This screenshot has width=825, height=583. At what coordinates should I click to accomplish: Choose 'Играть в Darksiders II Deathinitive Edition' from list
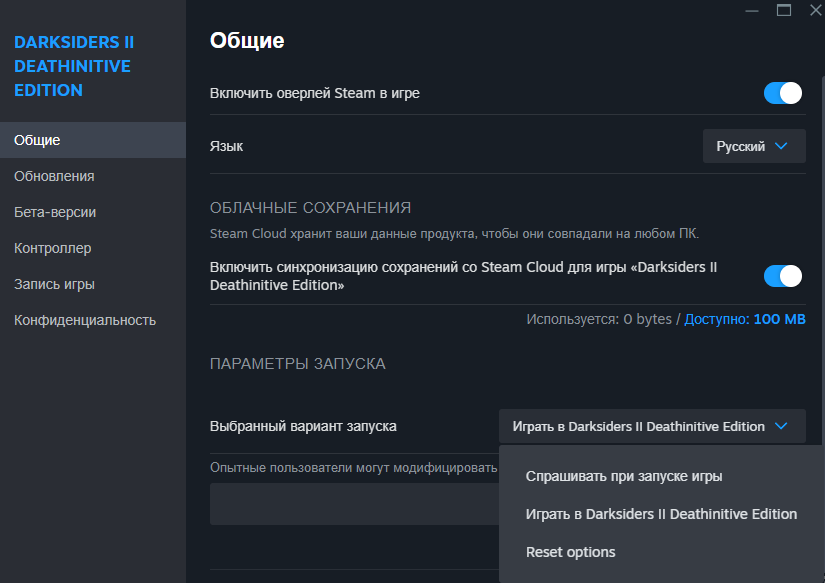[x=661, y=514]
